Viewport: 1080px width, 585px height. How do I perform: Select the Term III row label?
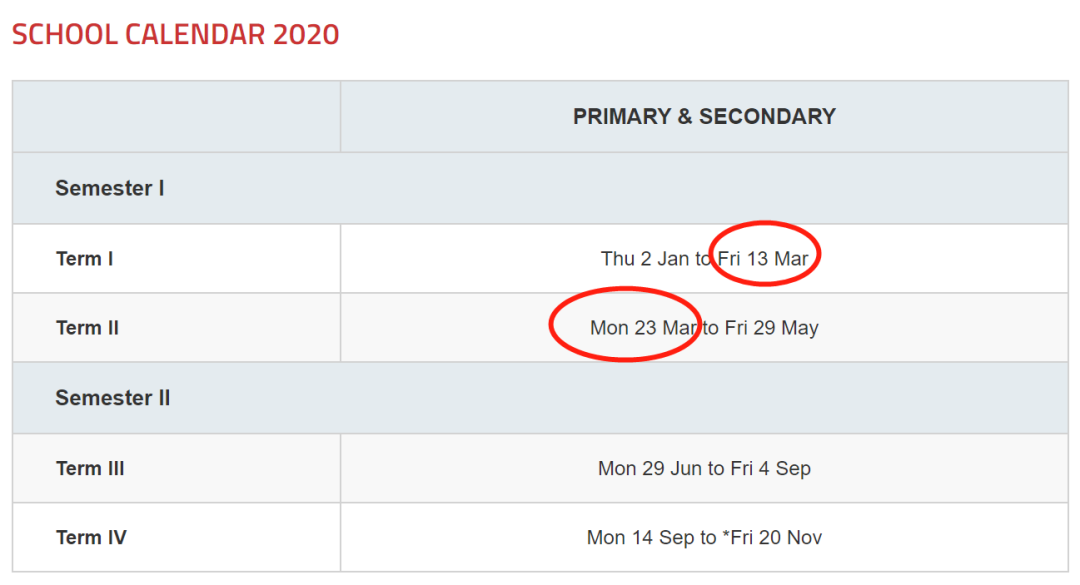pos(90,468)
